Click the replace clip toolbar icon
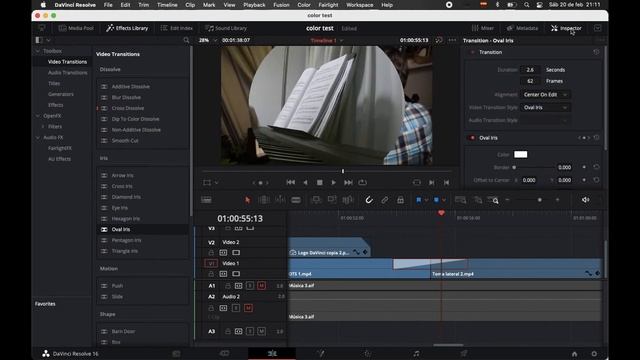The width and height of the screenshot is (640, 360). 348,200
